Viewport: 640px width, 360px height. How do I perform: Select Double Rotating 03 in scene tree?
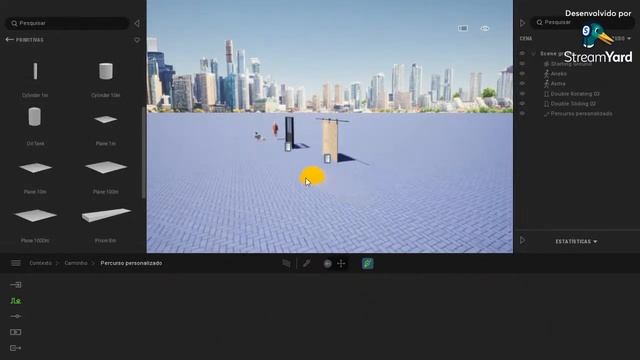click(575, 94)
